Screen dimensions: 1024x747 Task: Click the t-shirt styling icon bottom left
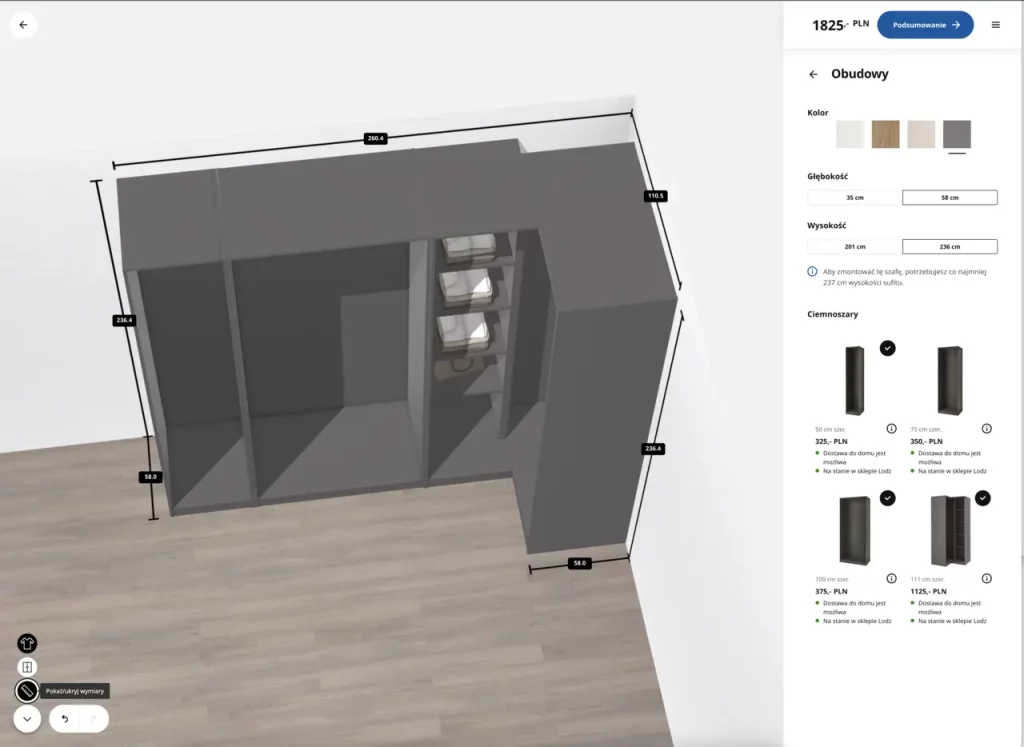point(26,643)
